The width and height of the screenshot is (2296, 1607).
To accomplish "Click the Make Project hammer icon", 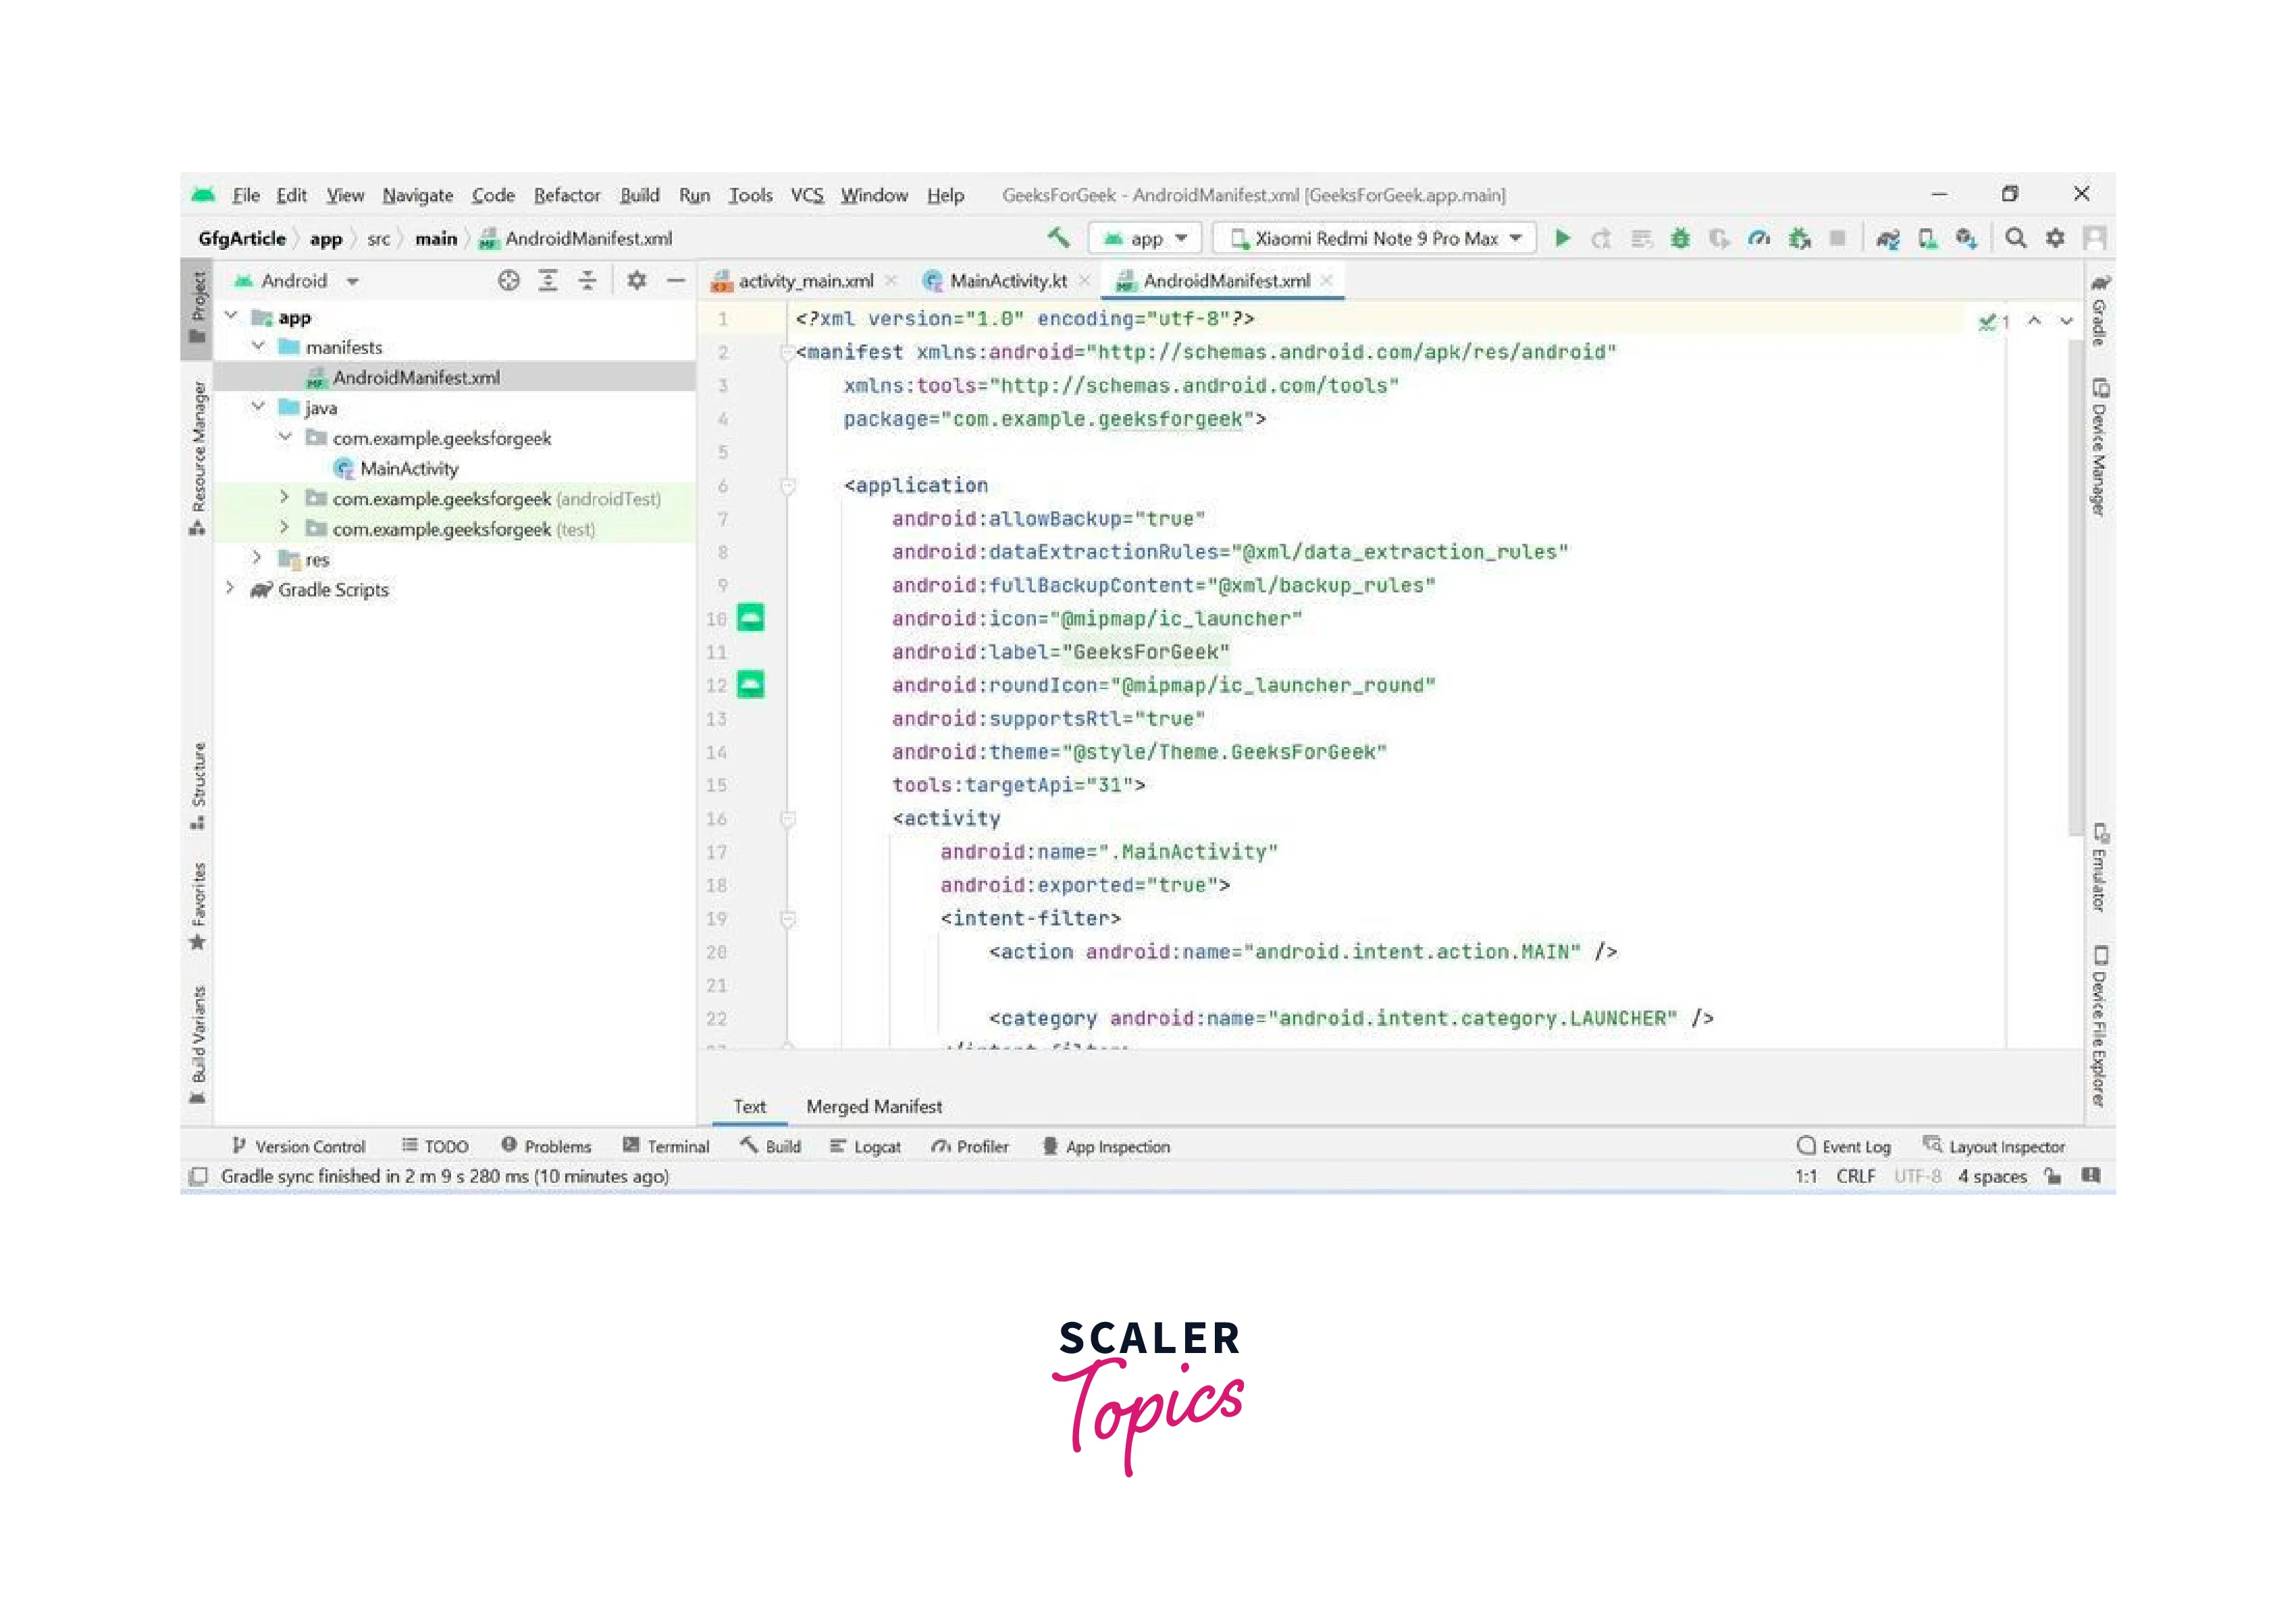I will tap(1058, 238).
